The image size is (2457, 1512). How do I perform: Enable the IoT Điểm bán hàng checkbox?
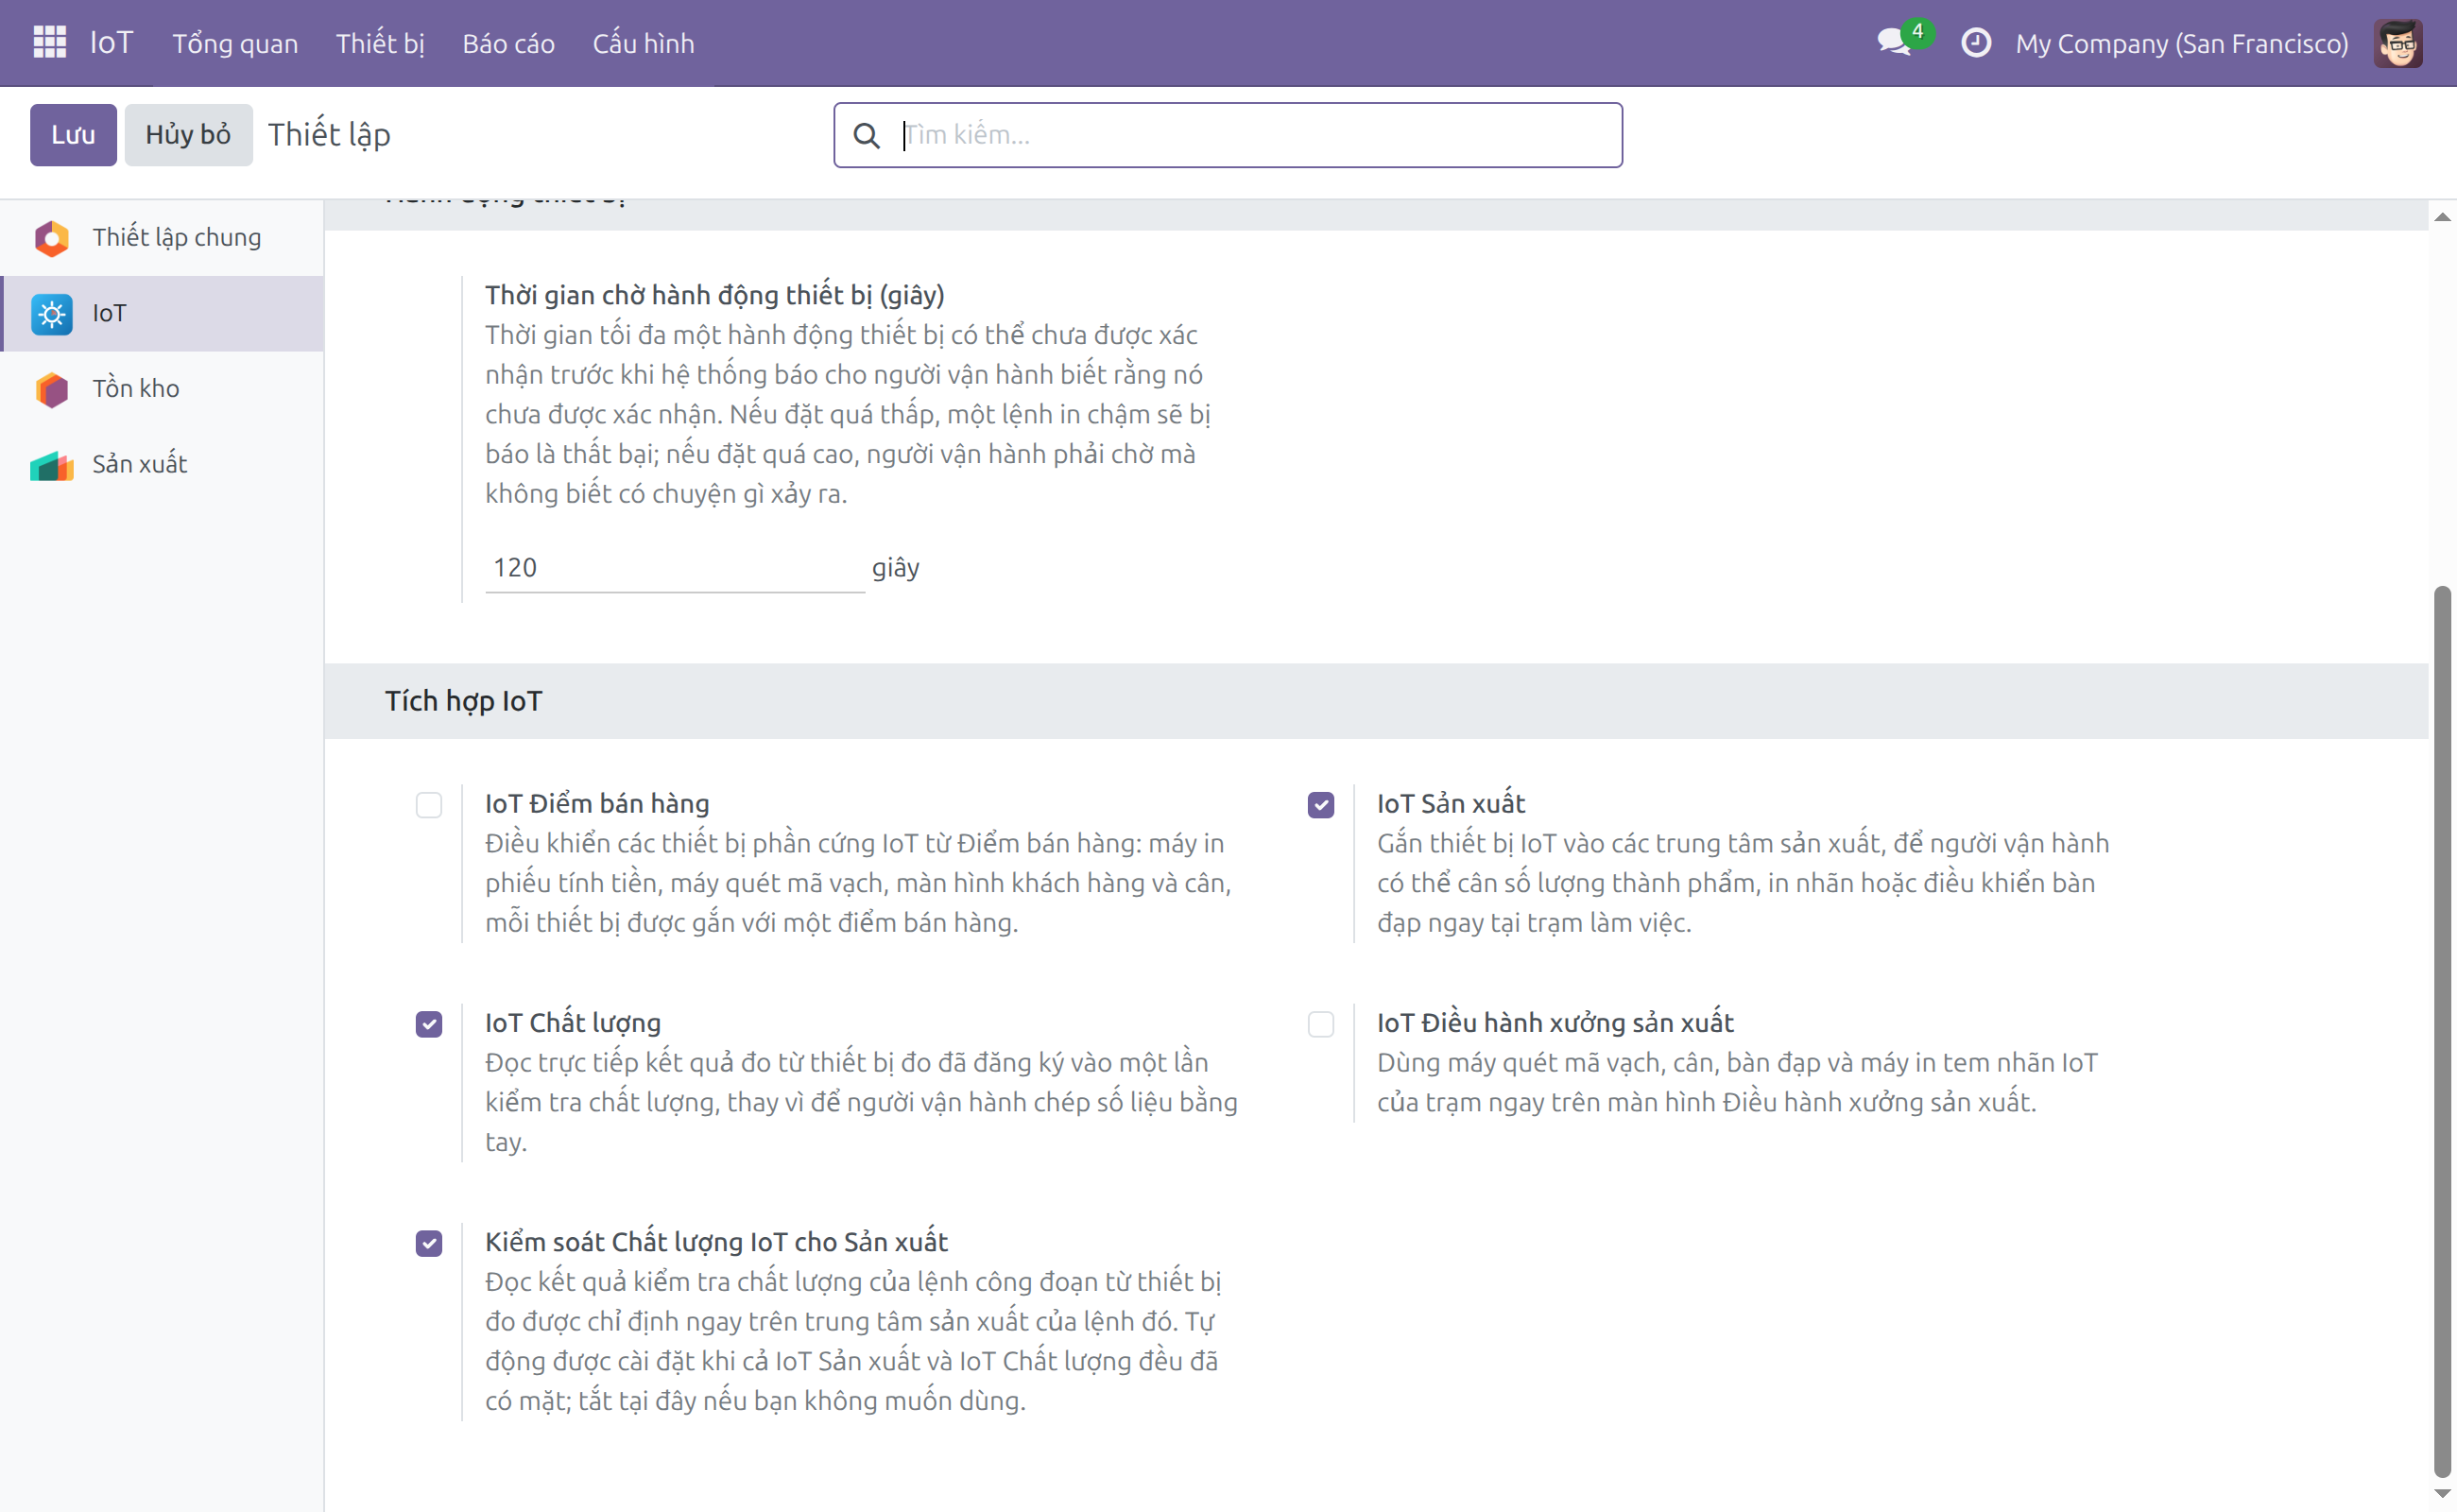coord(429,805)
